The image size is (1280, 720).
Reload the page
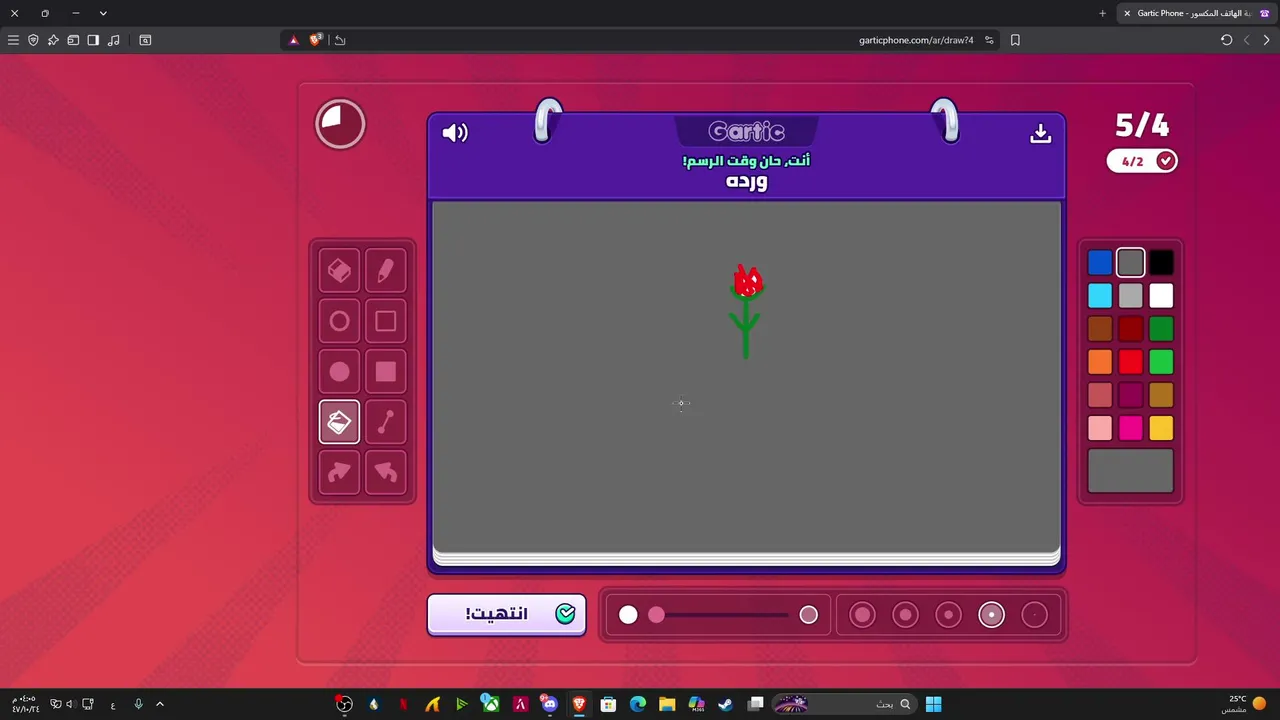[x=1226, y=40]
